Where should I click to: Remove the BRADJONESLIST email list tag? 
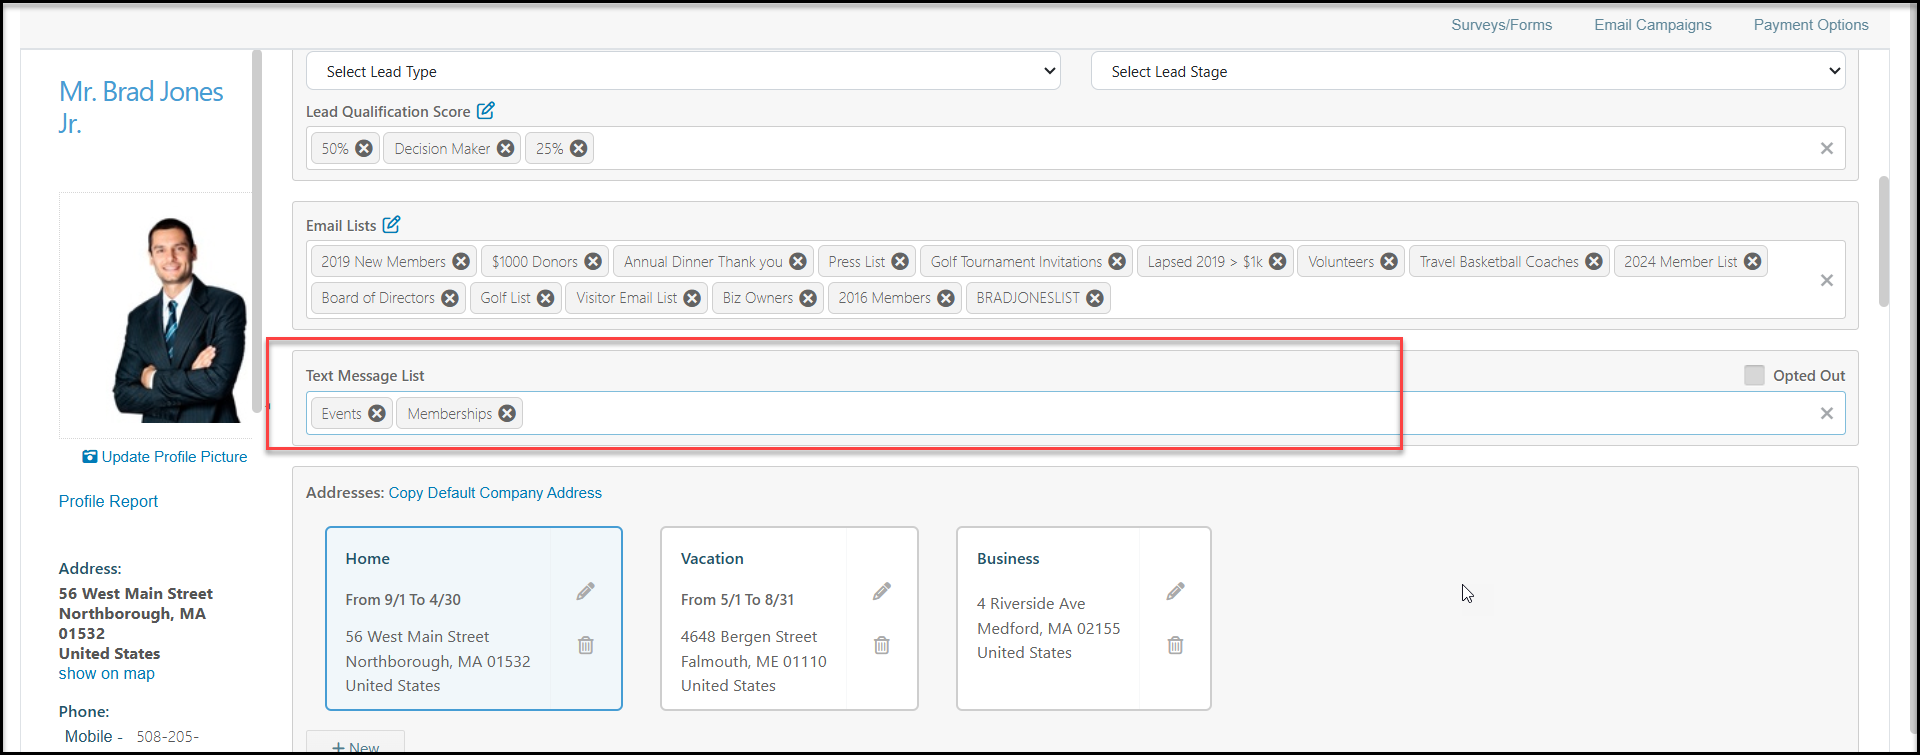tap(1095, 298)
